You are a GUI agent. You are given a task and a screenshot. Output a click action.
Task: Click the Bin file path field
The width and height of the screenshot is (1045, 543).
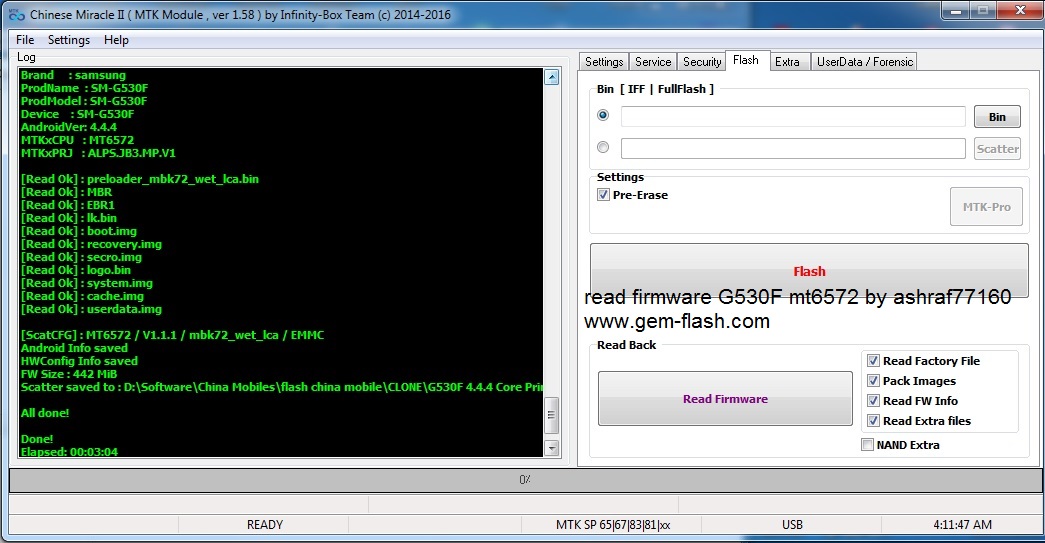click(793, 117)
